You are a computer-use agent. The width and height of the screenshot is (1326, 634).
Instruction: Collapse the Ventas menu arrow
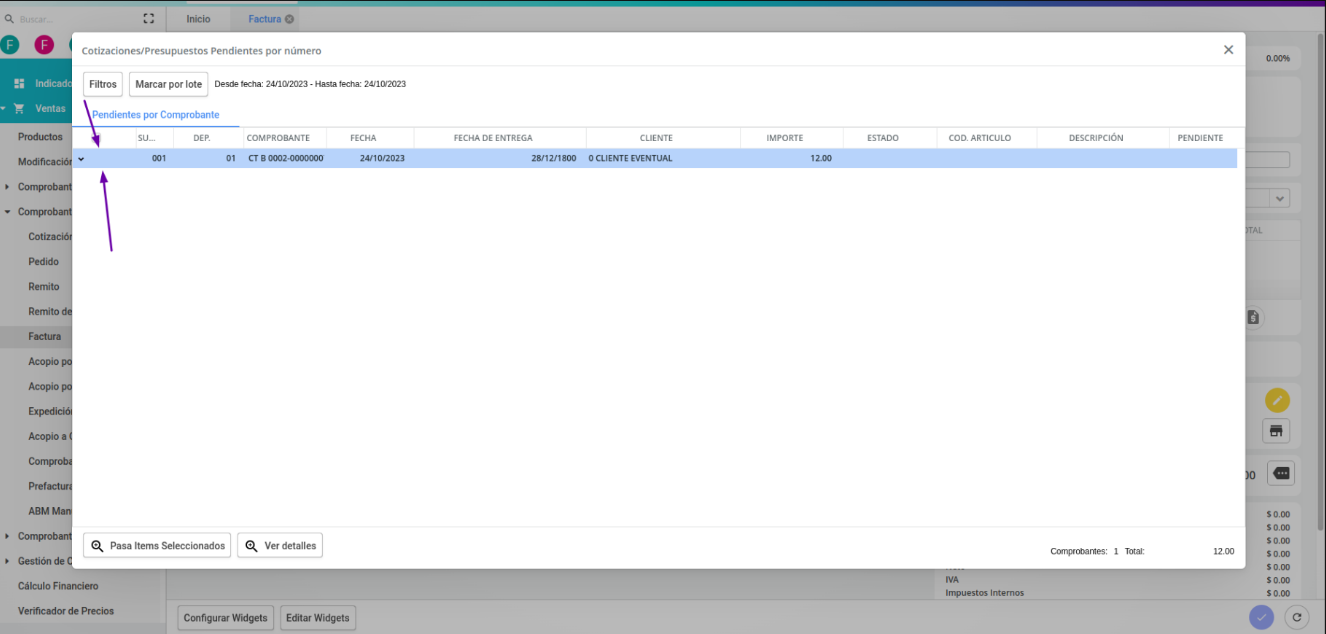click(x=4, y=108)
